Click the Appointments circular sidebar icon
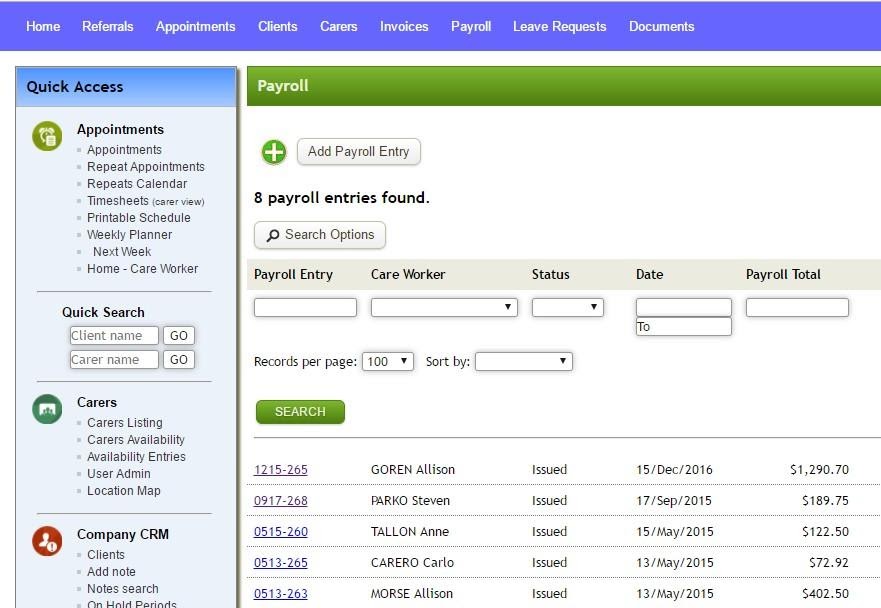Screen dimensions: 881x608 tap(47, 135)
